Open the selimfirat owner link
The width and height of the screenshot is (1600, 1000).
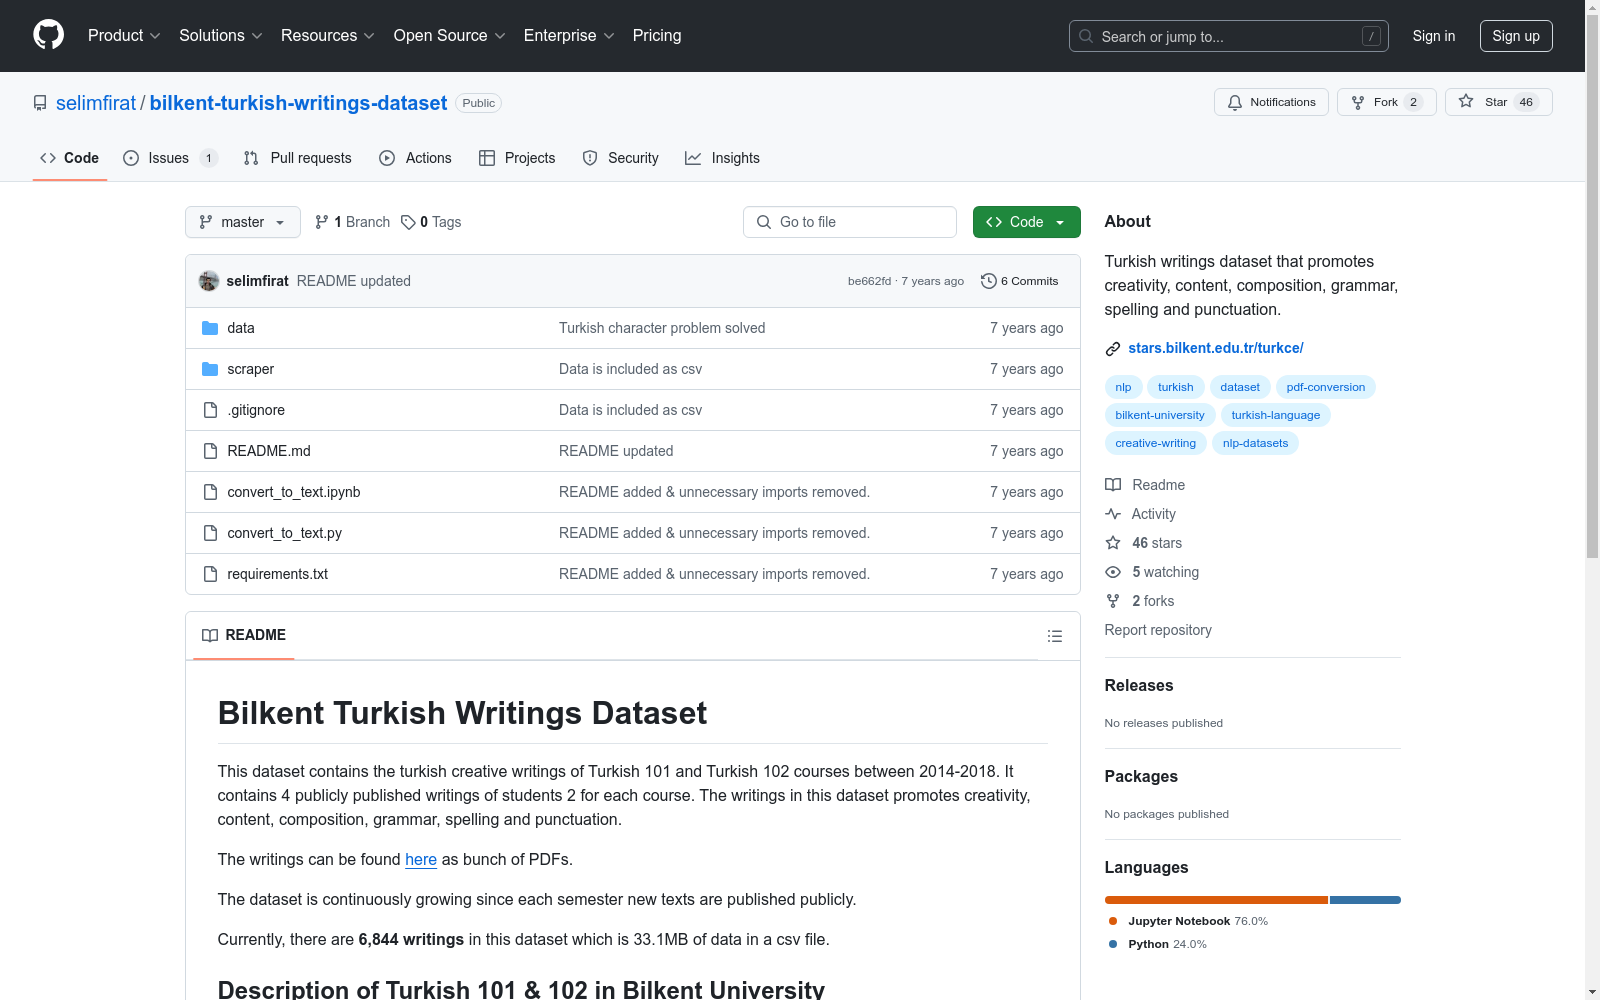point(96,103)
